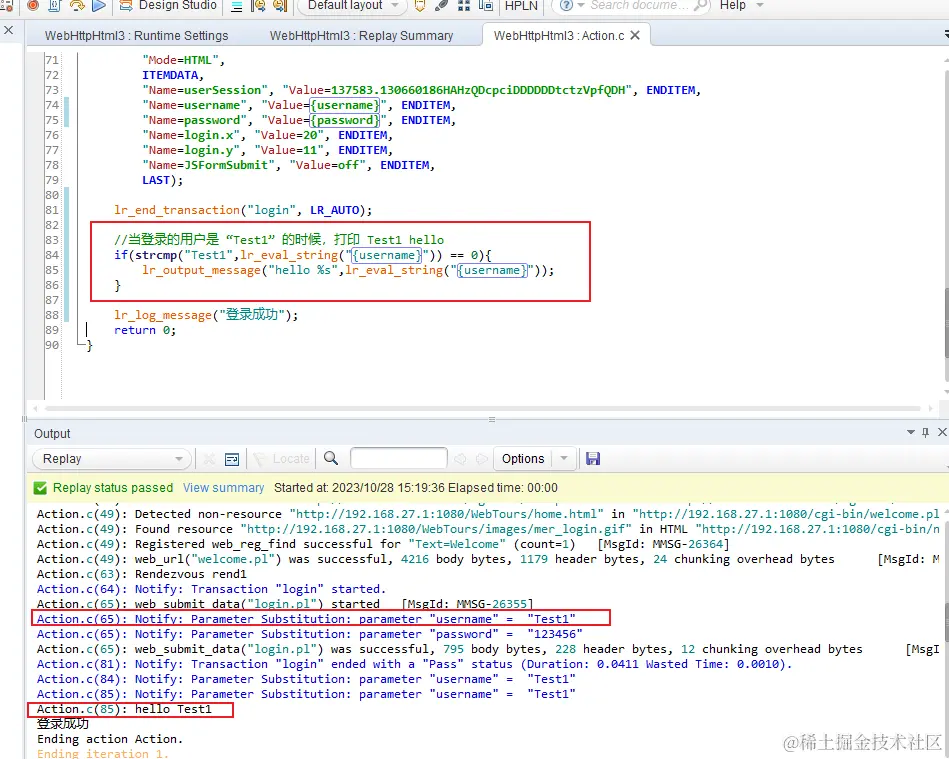Screen dimensions: 949x759
Task: Focus the Search documentation field
Action: [x=639, y=5]
